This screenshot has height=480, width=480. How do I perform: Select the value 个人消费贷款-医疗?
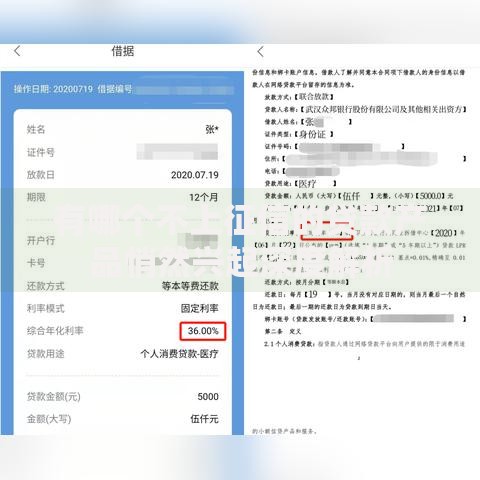click(x=179, y=354)
